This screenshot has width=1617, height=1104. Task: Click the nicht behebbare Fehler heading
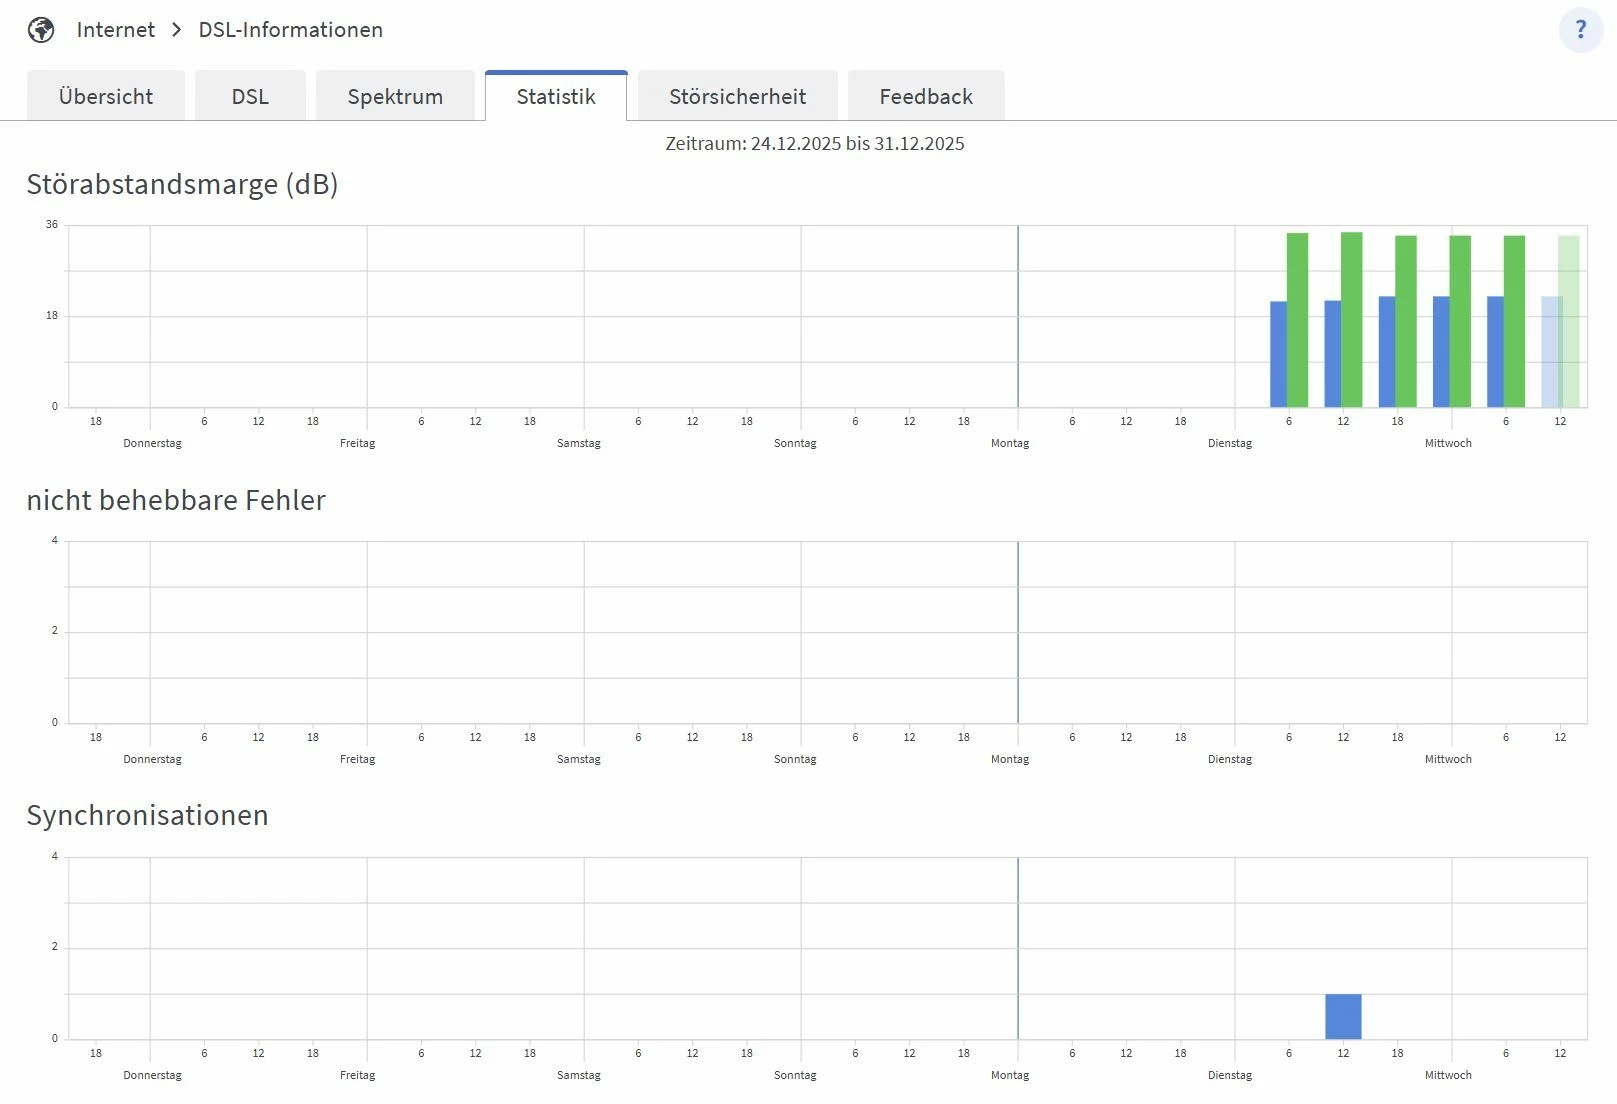[x=176, y=500]
